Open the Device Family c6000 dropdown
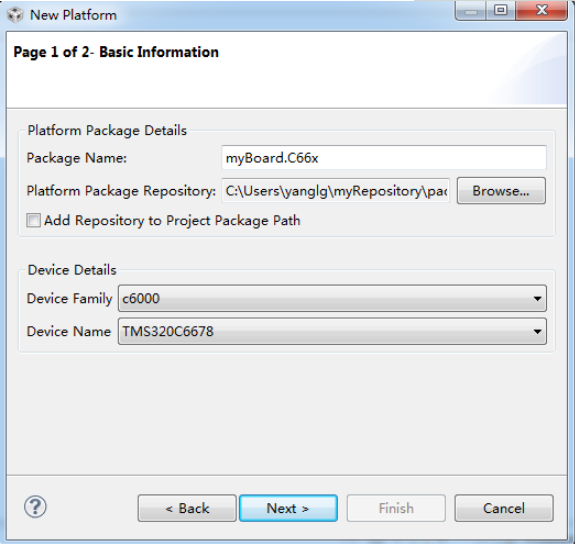 332,298
